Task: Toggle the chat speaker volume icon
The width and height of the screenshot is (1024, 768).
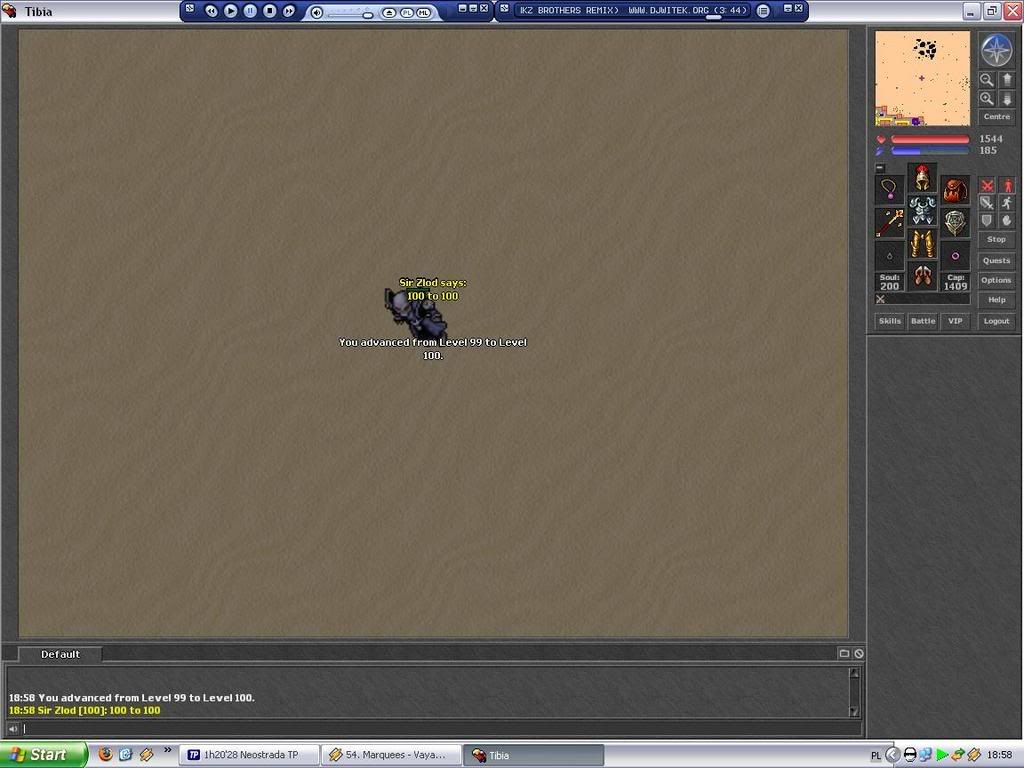Action: (x=13, y=729)
